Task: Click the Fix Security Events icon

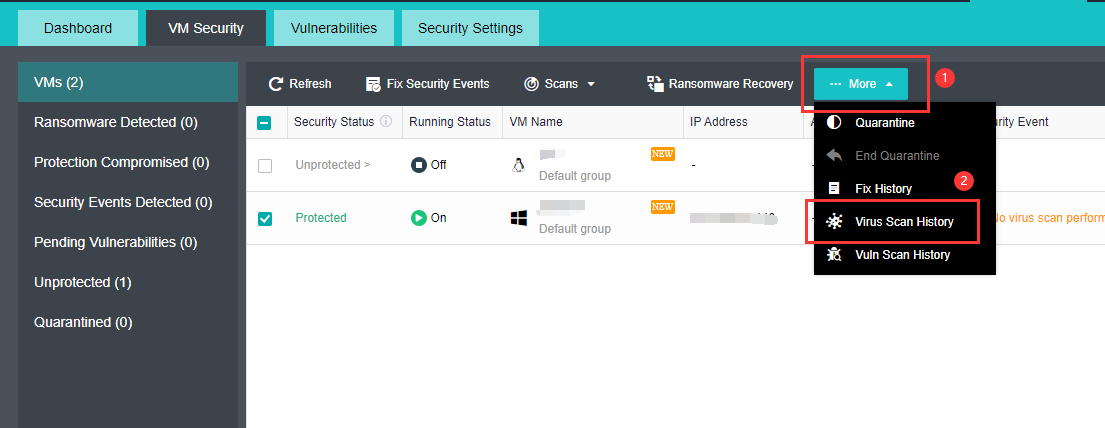Action: point(373,84)
